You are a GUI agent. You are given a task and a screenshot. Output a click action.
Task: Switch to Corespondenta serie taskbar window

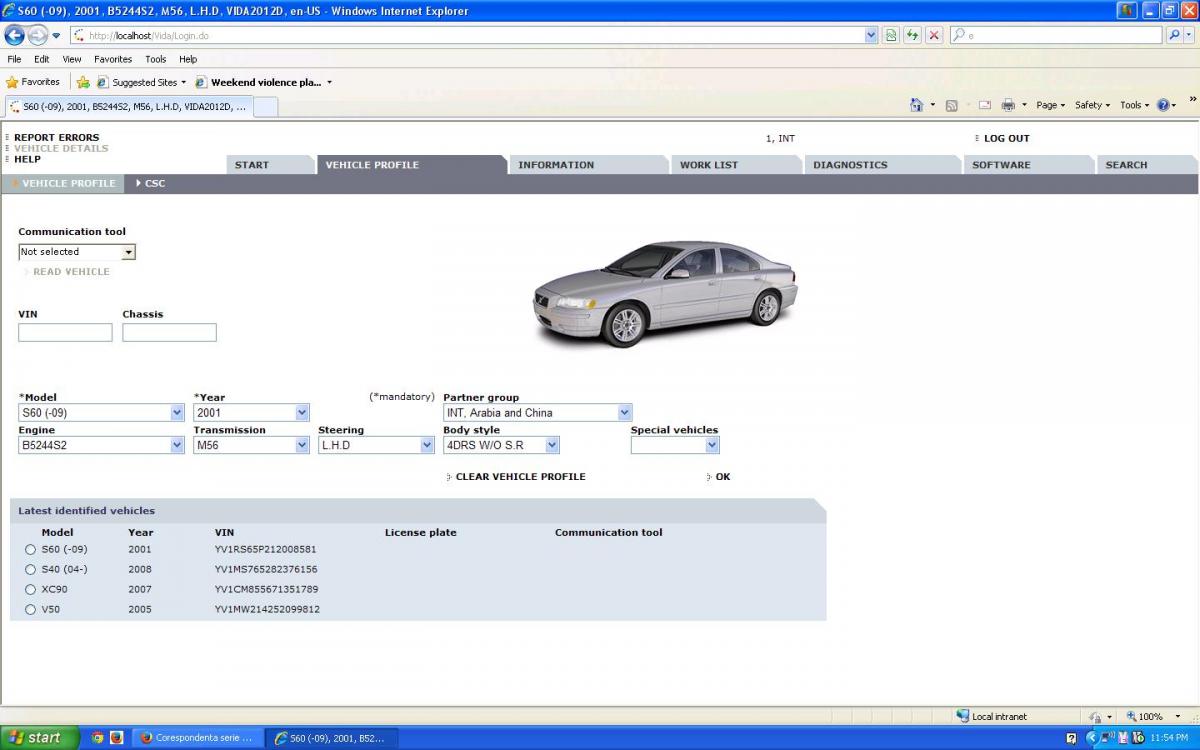[196, 738]
